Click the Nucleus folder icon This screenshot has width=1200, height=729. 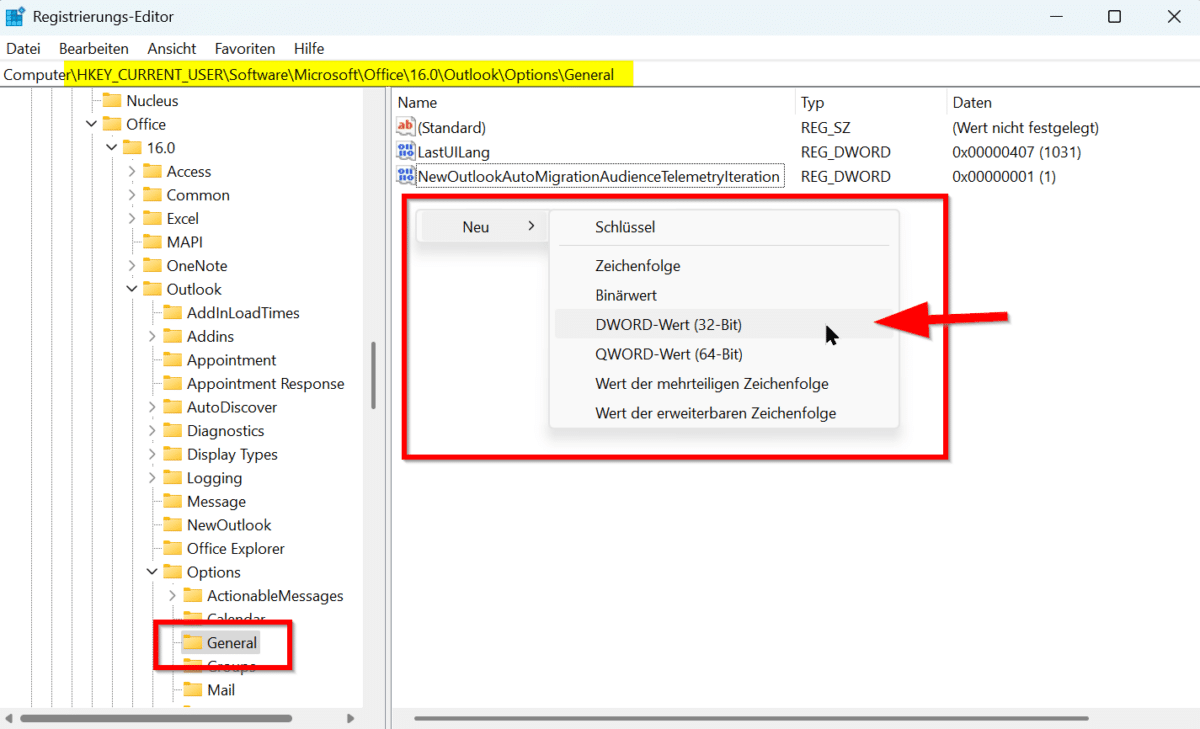(111, 100)
